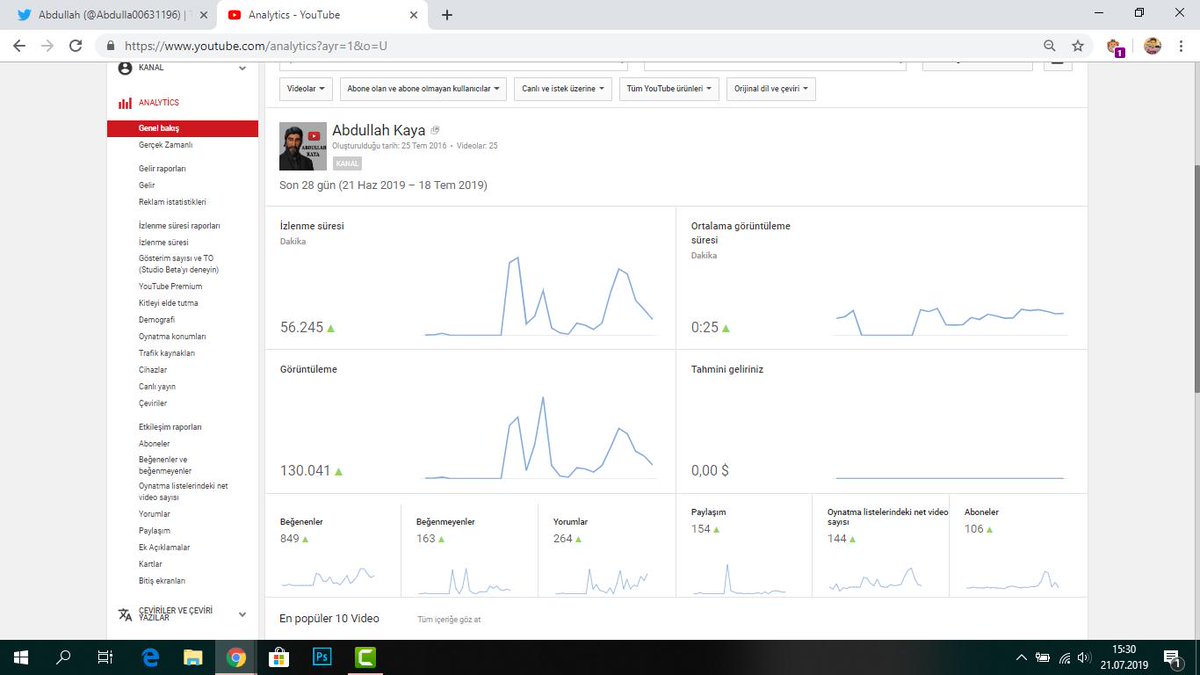Screen dimensions: 1200x675
Task: Open Kitleyi elde tutma report
Action: 168,303
